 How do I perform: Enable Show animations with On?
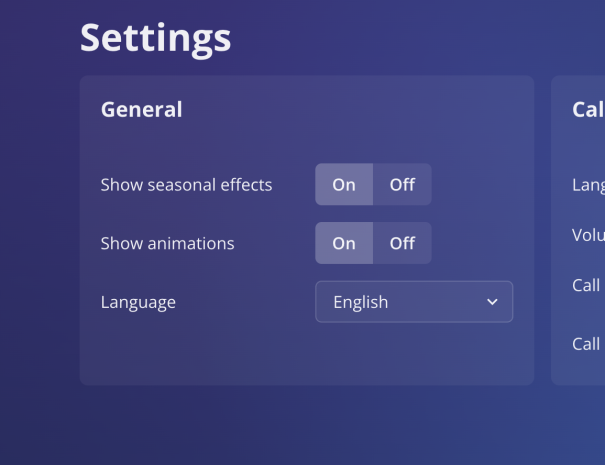click(x=344, y=243)
